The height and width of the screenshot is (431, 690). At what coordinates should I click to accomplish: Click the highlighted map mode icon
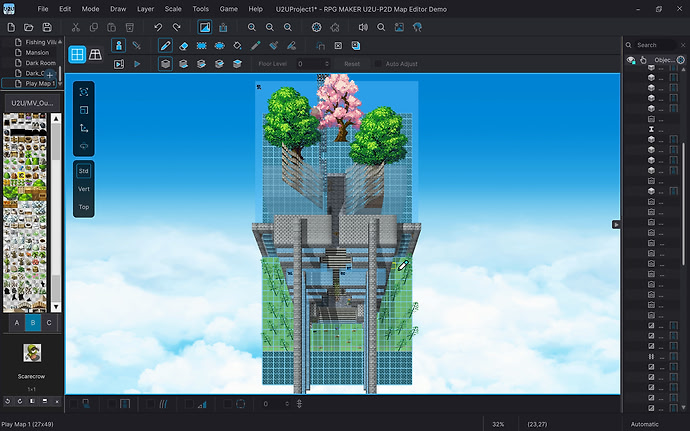click(x=205, y=27)
